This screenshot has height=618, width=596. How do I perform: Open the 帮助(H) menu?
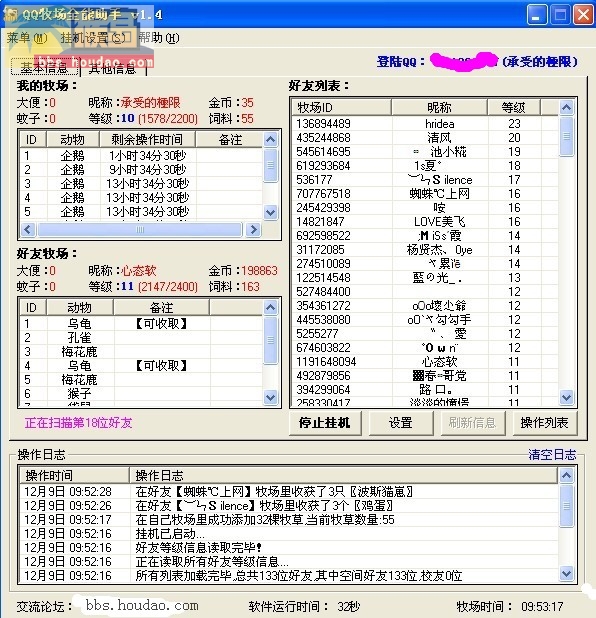point(159,38)
